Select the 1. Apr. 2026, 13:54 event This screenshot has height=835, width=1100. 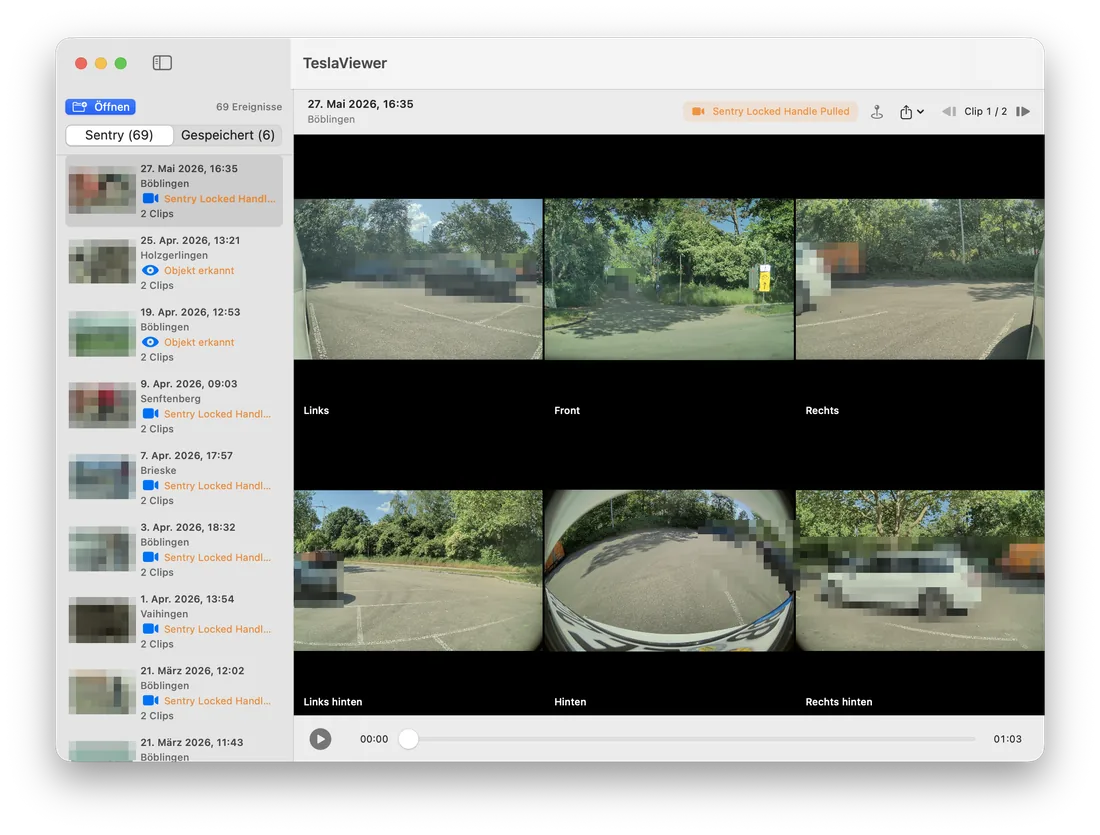coord(174,621)
